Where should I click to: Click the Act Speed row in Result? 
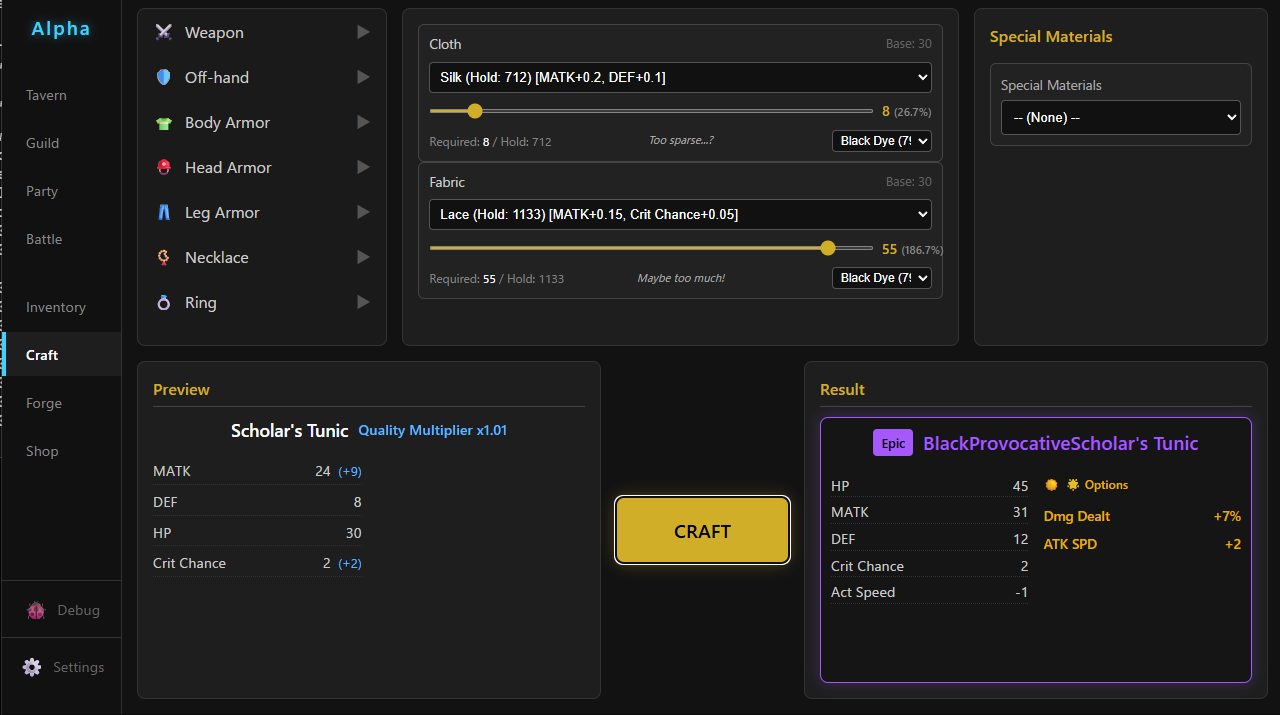929,592
